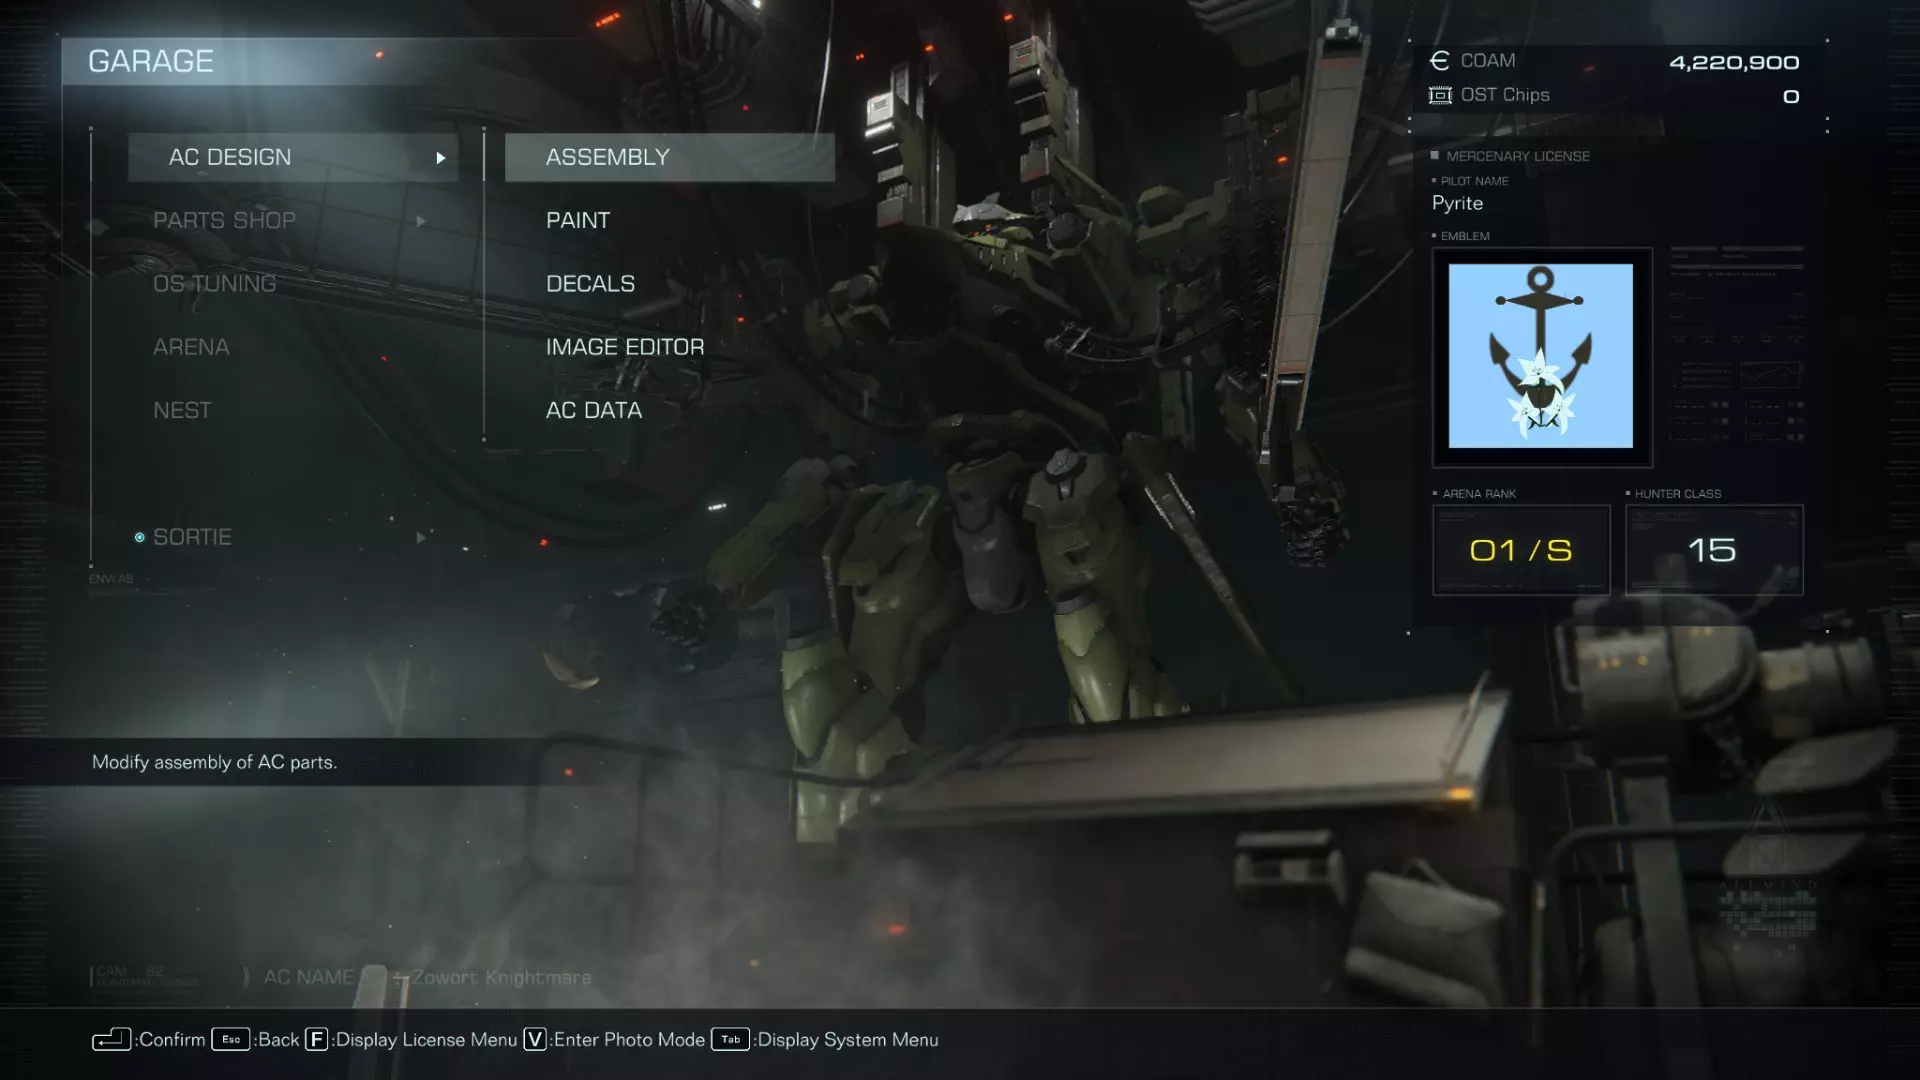Open the Assembly menu entry
Screen dimensions: 1920x1080
tap(669, 158)
